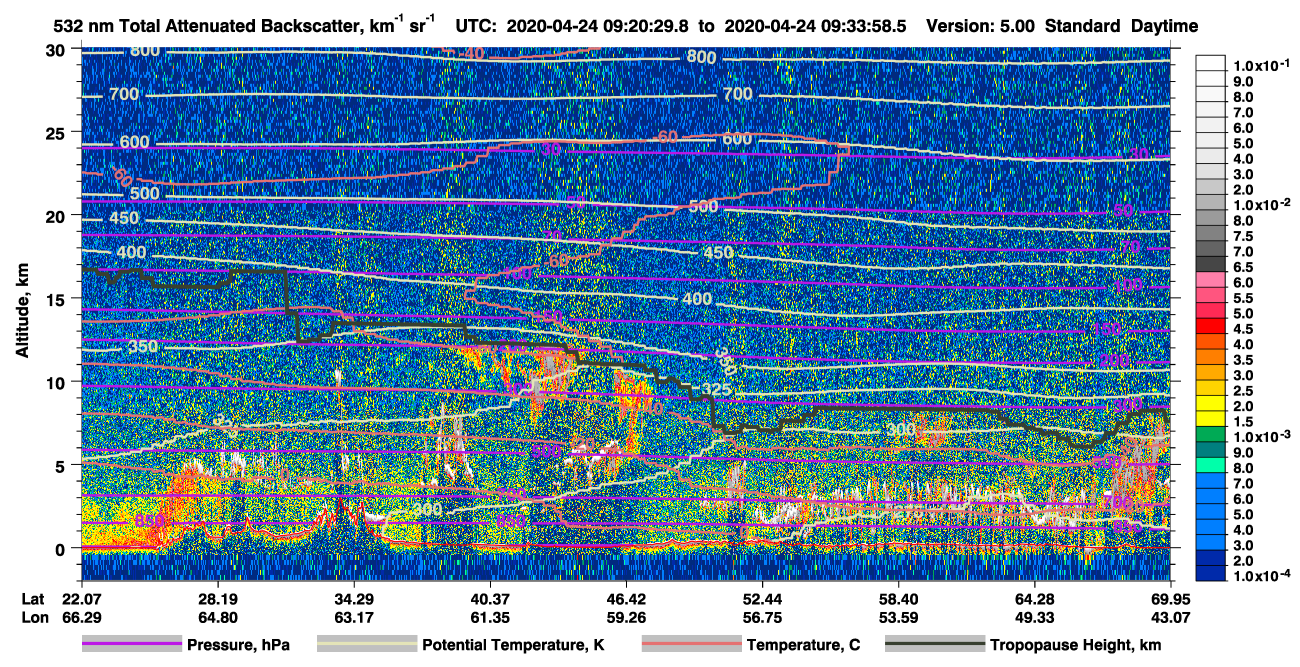Viewport: 1300px width, 667px height.
Task: Click the longitude value '56.75'
Action: 762,617
